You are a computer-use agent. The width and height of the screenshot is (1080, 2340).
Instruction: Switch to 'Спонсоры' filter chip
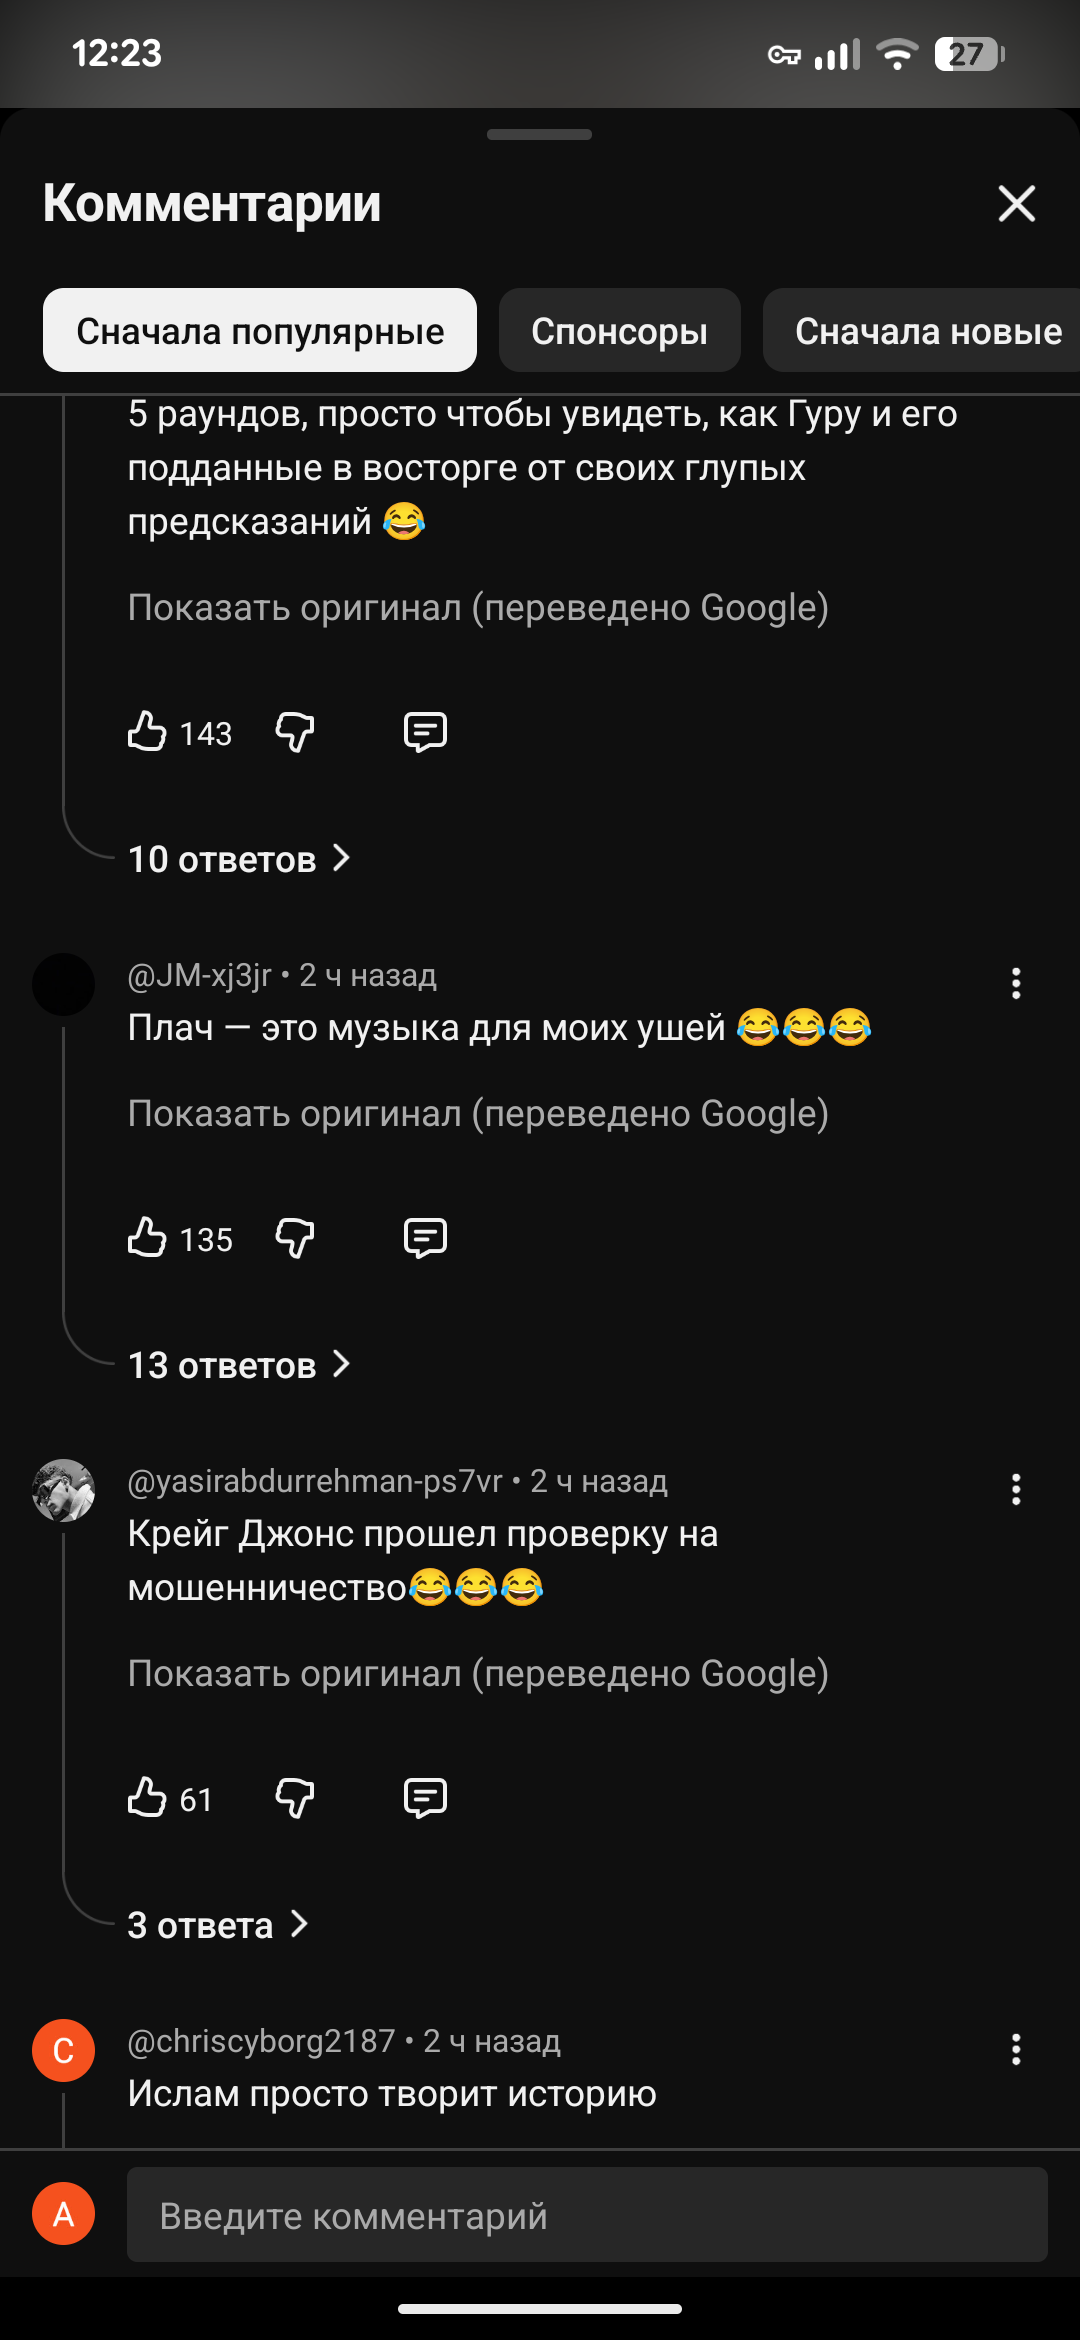(619, 331)
